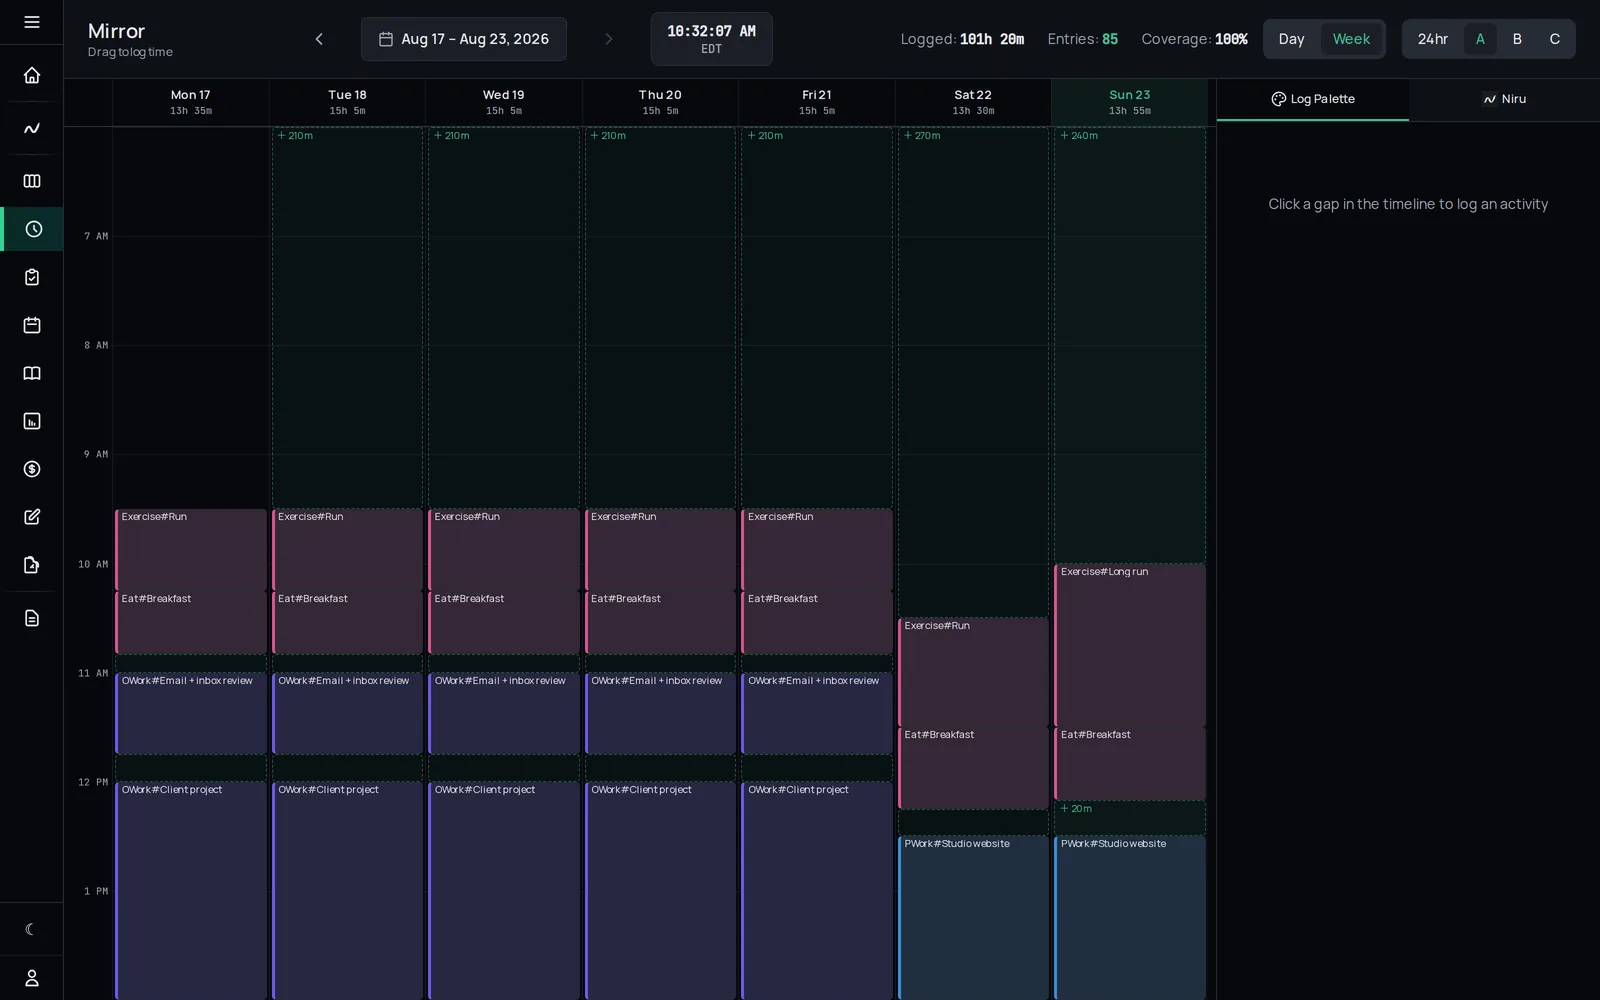Go to the previous week chevron
1600x1000 pixels.
[319, 39]
